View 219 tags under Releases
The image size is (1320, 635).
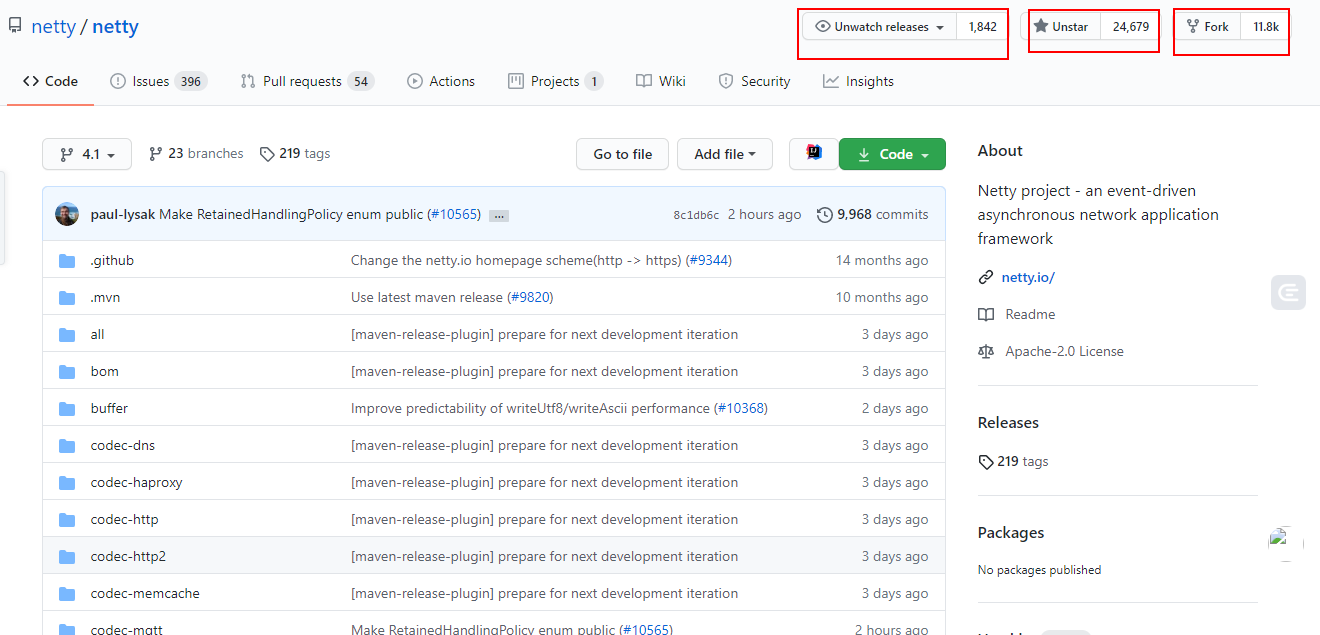tap(1013, 461)
